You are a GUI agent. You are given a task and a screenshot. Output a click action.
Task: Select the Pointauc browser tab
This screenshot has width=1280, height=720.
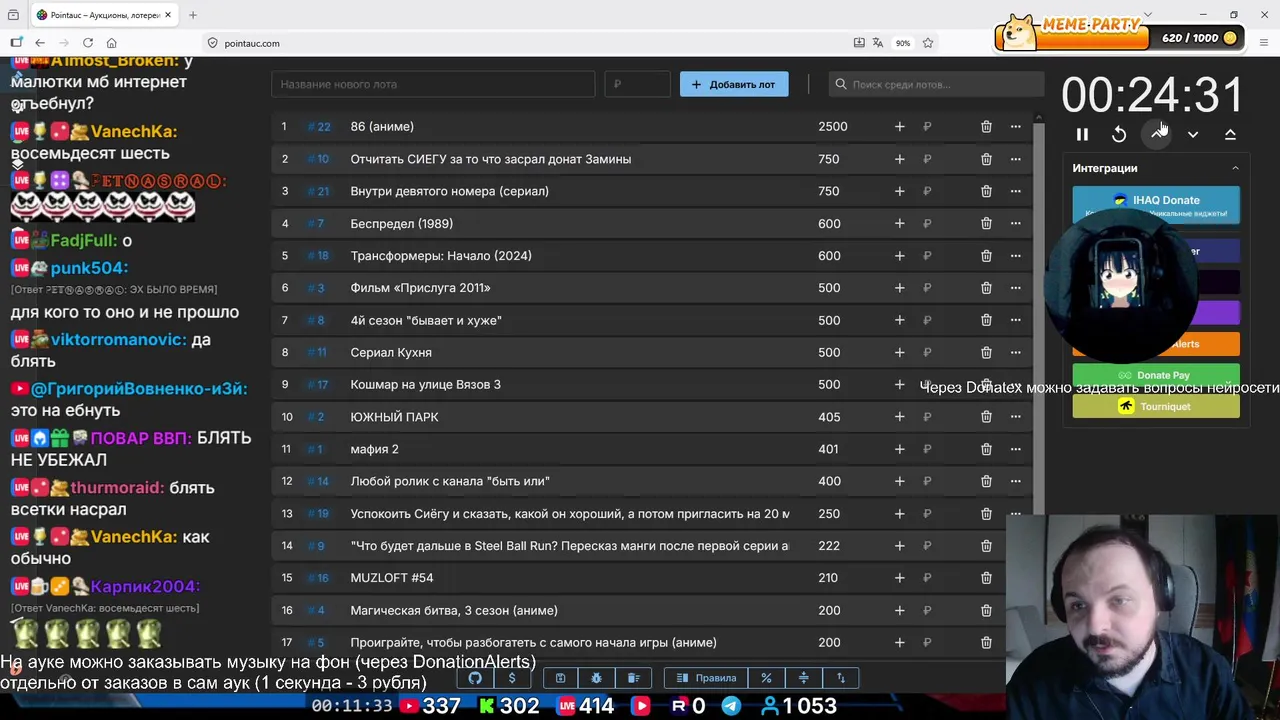click(104, 15)
